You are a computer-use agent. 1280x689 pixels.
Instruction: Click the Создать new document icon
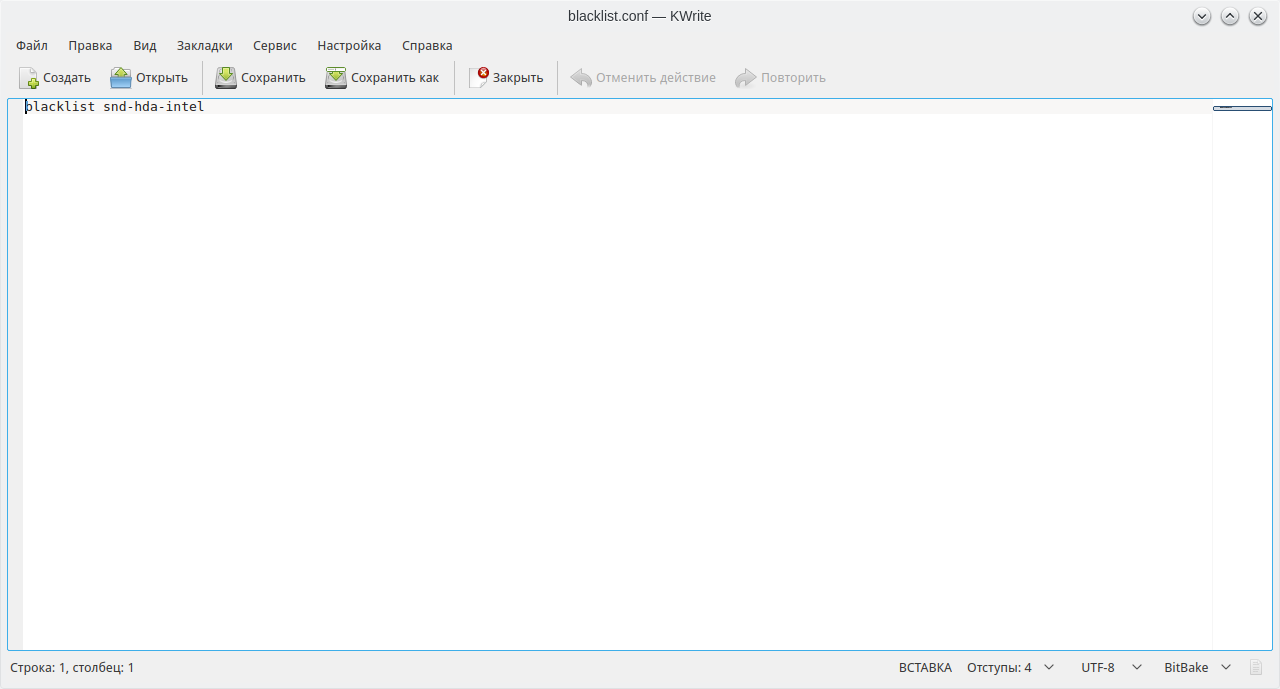pos(28,78)
